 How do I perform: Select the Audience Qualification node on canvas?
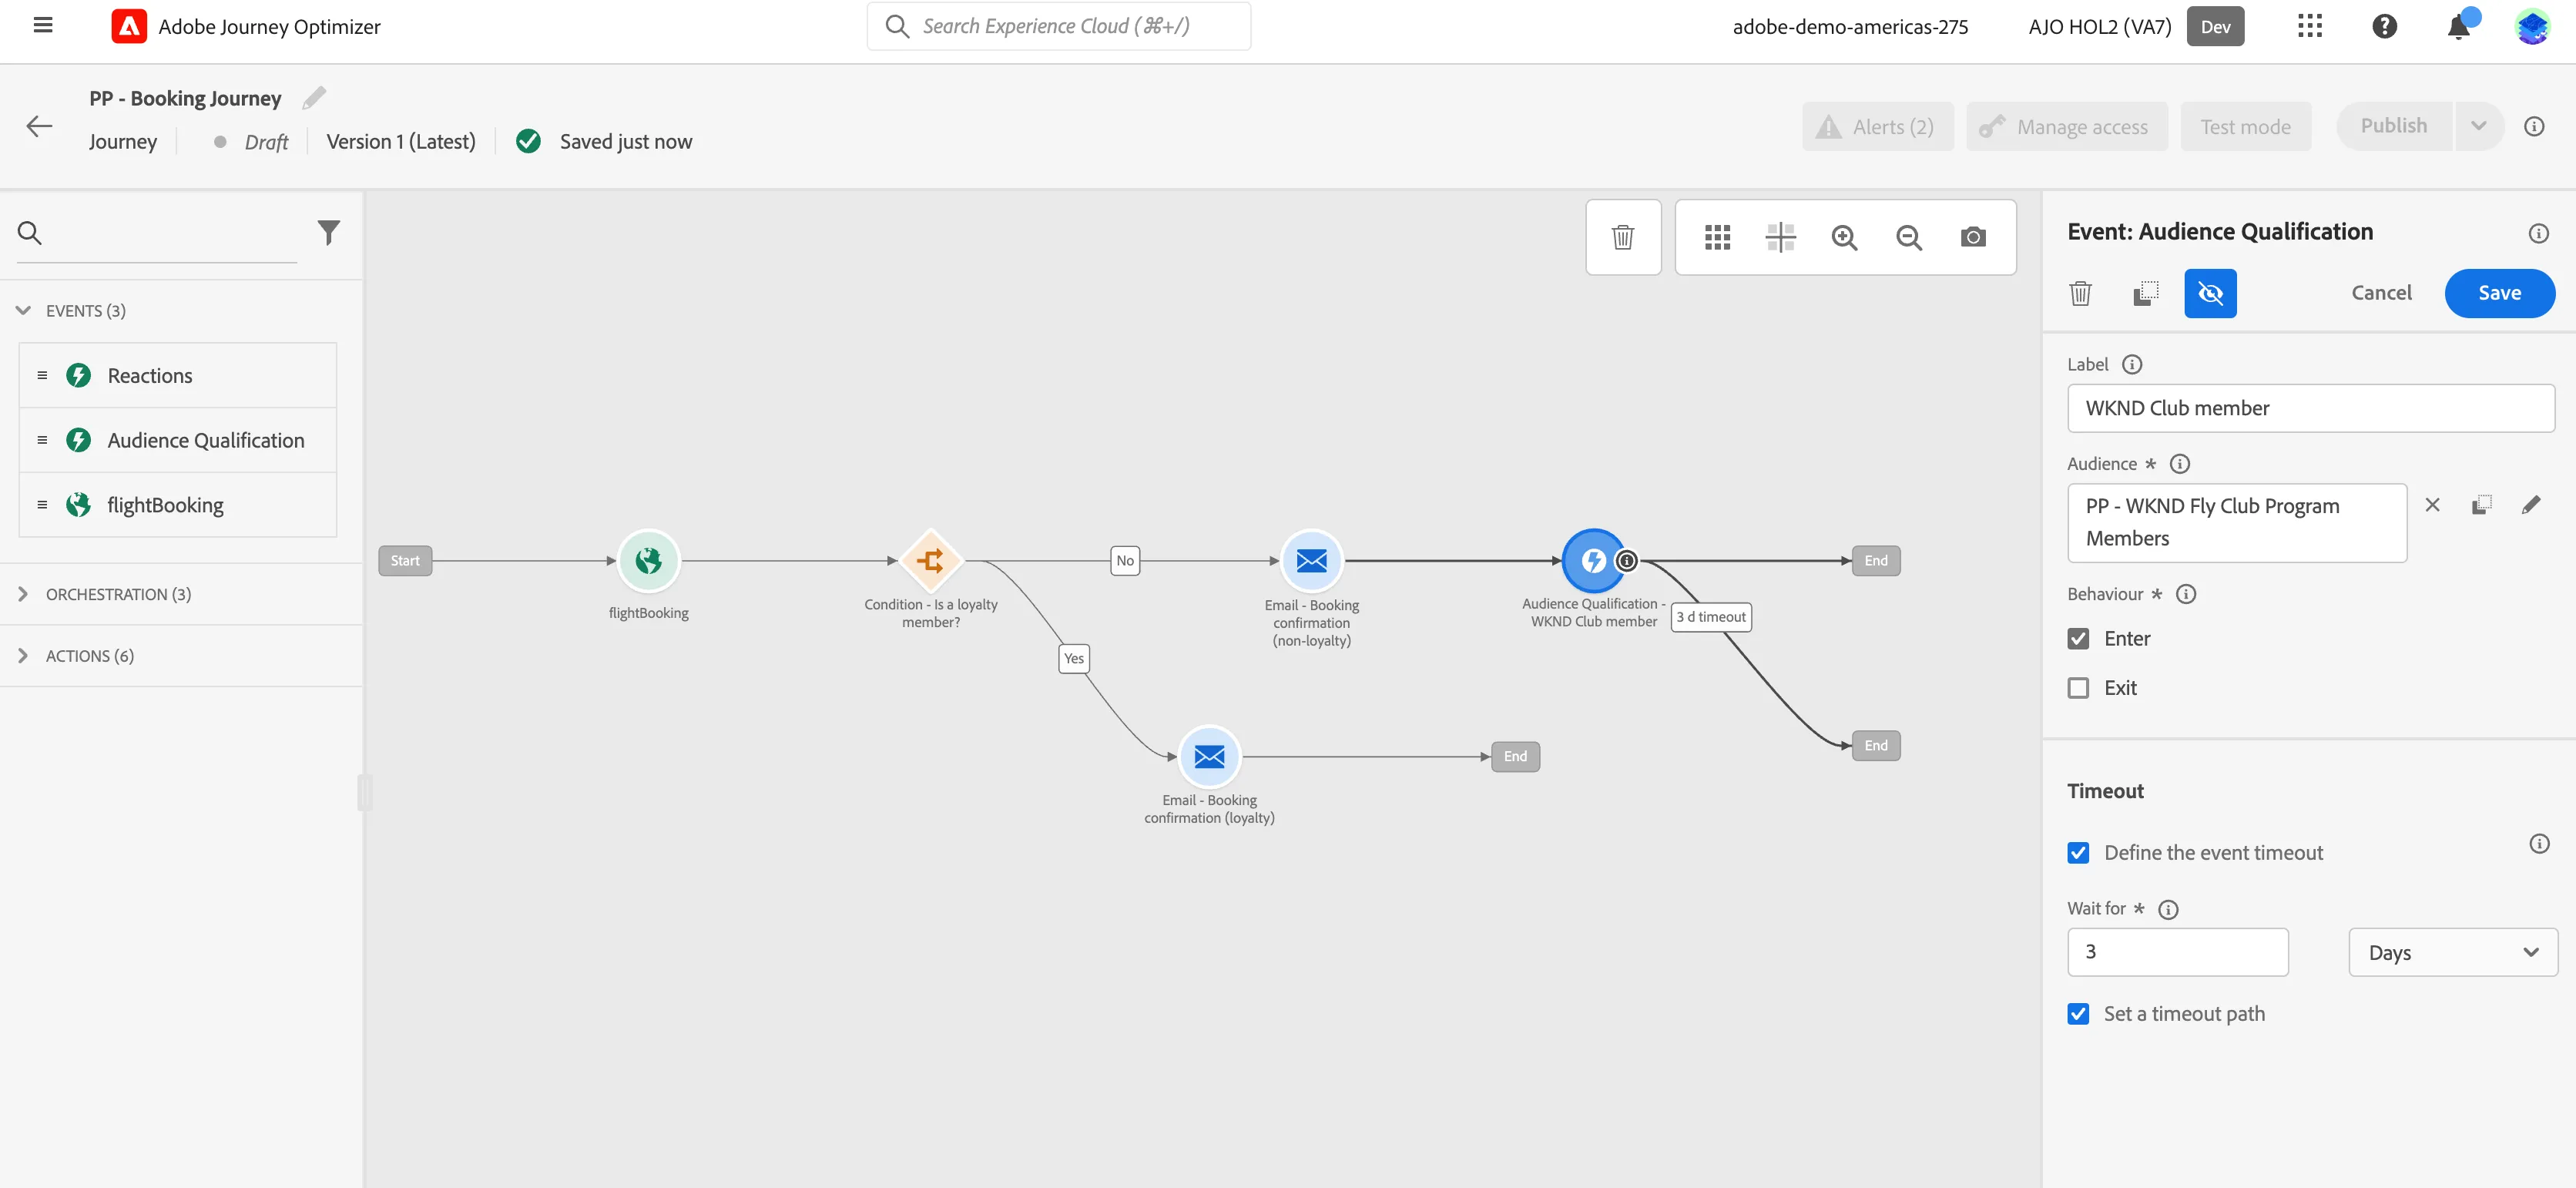(1593, 560)
